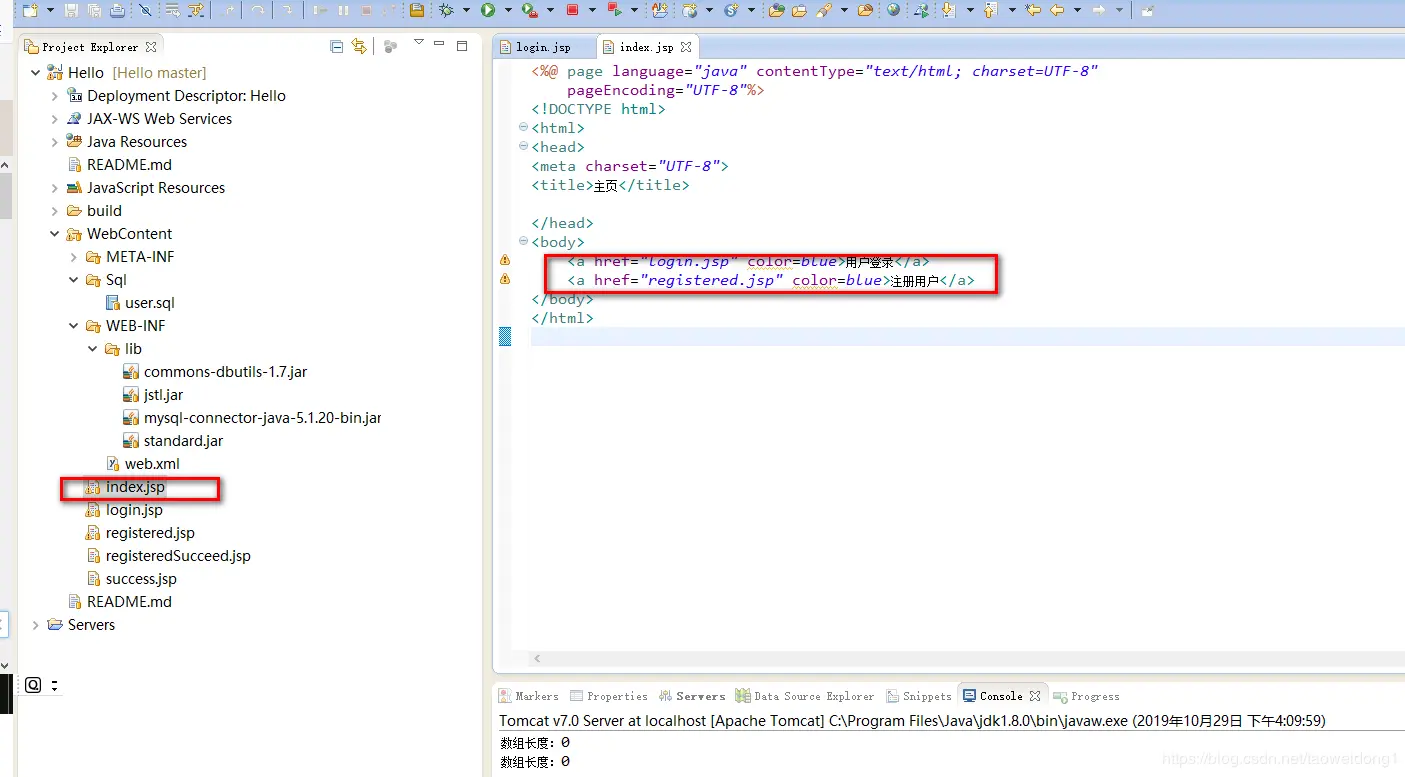Collapse the Sql folder node

pos(74,280)
